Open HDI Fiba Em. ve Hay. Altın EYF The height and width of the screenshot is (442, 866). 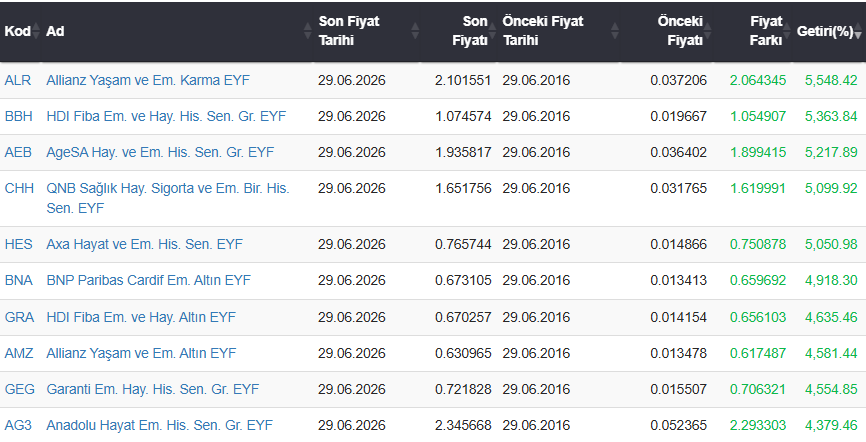click(x=141, y=317)
